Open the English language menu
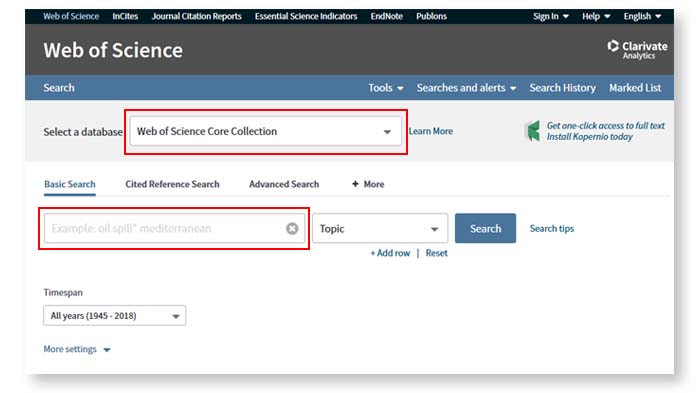The height and width of the screenshot is (393, 700). [x=642, y=17]
